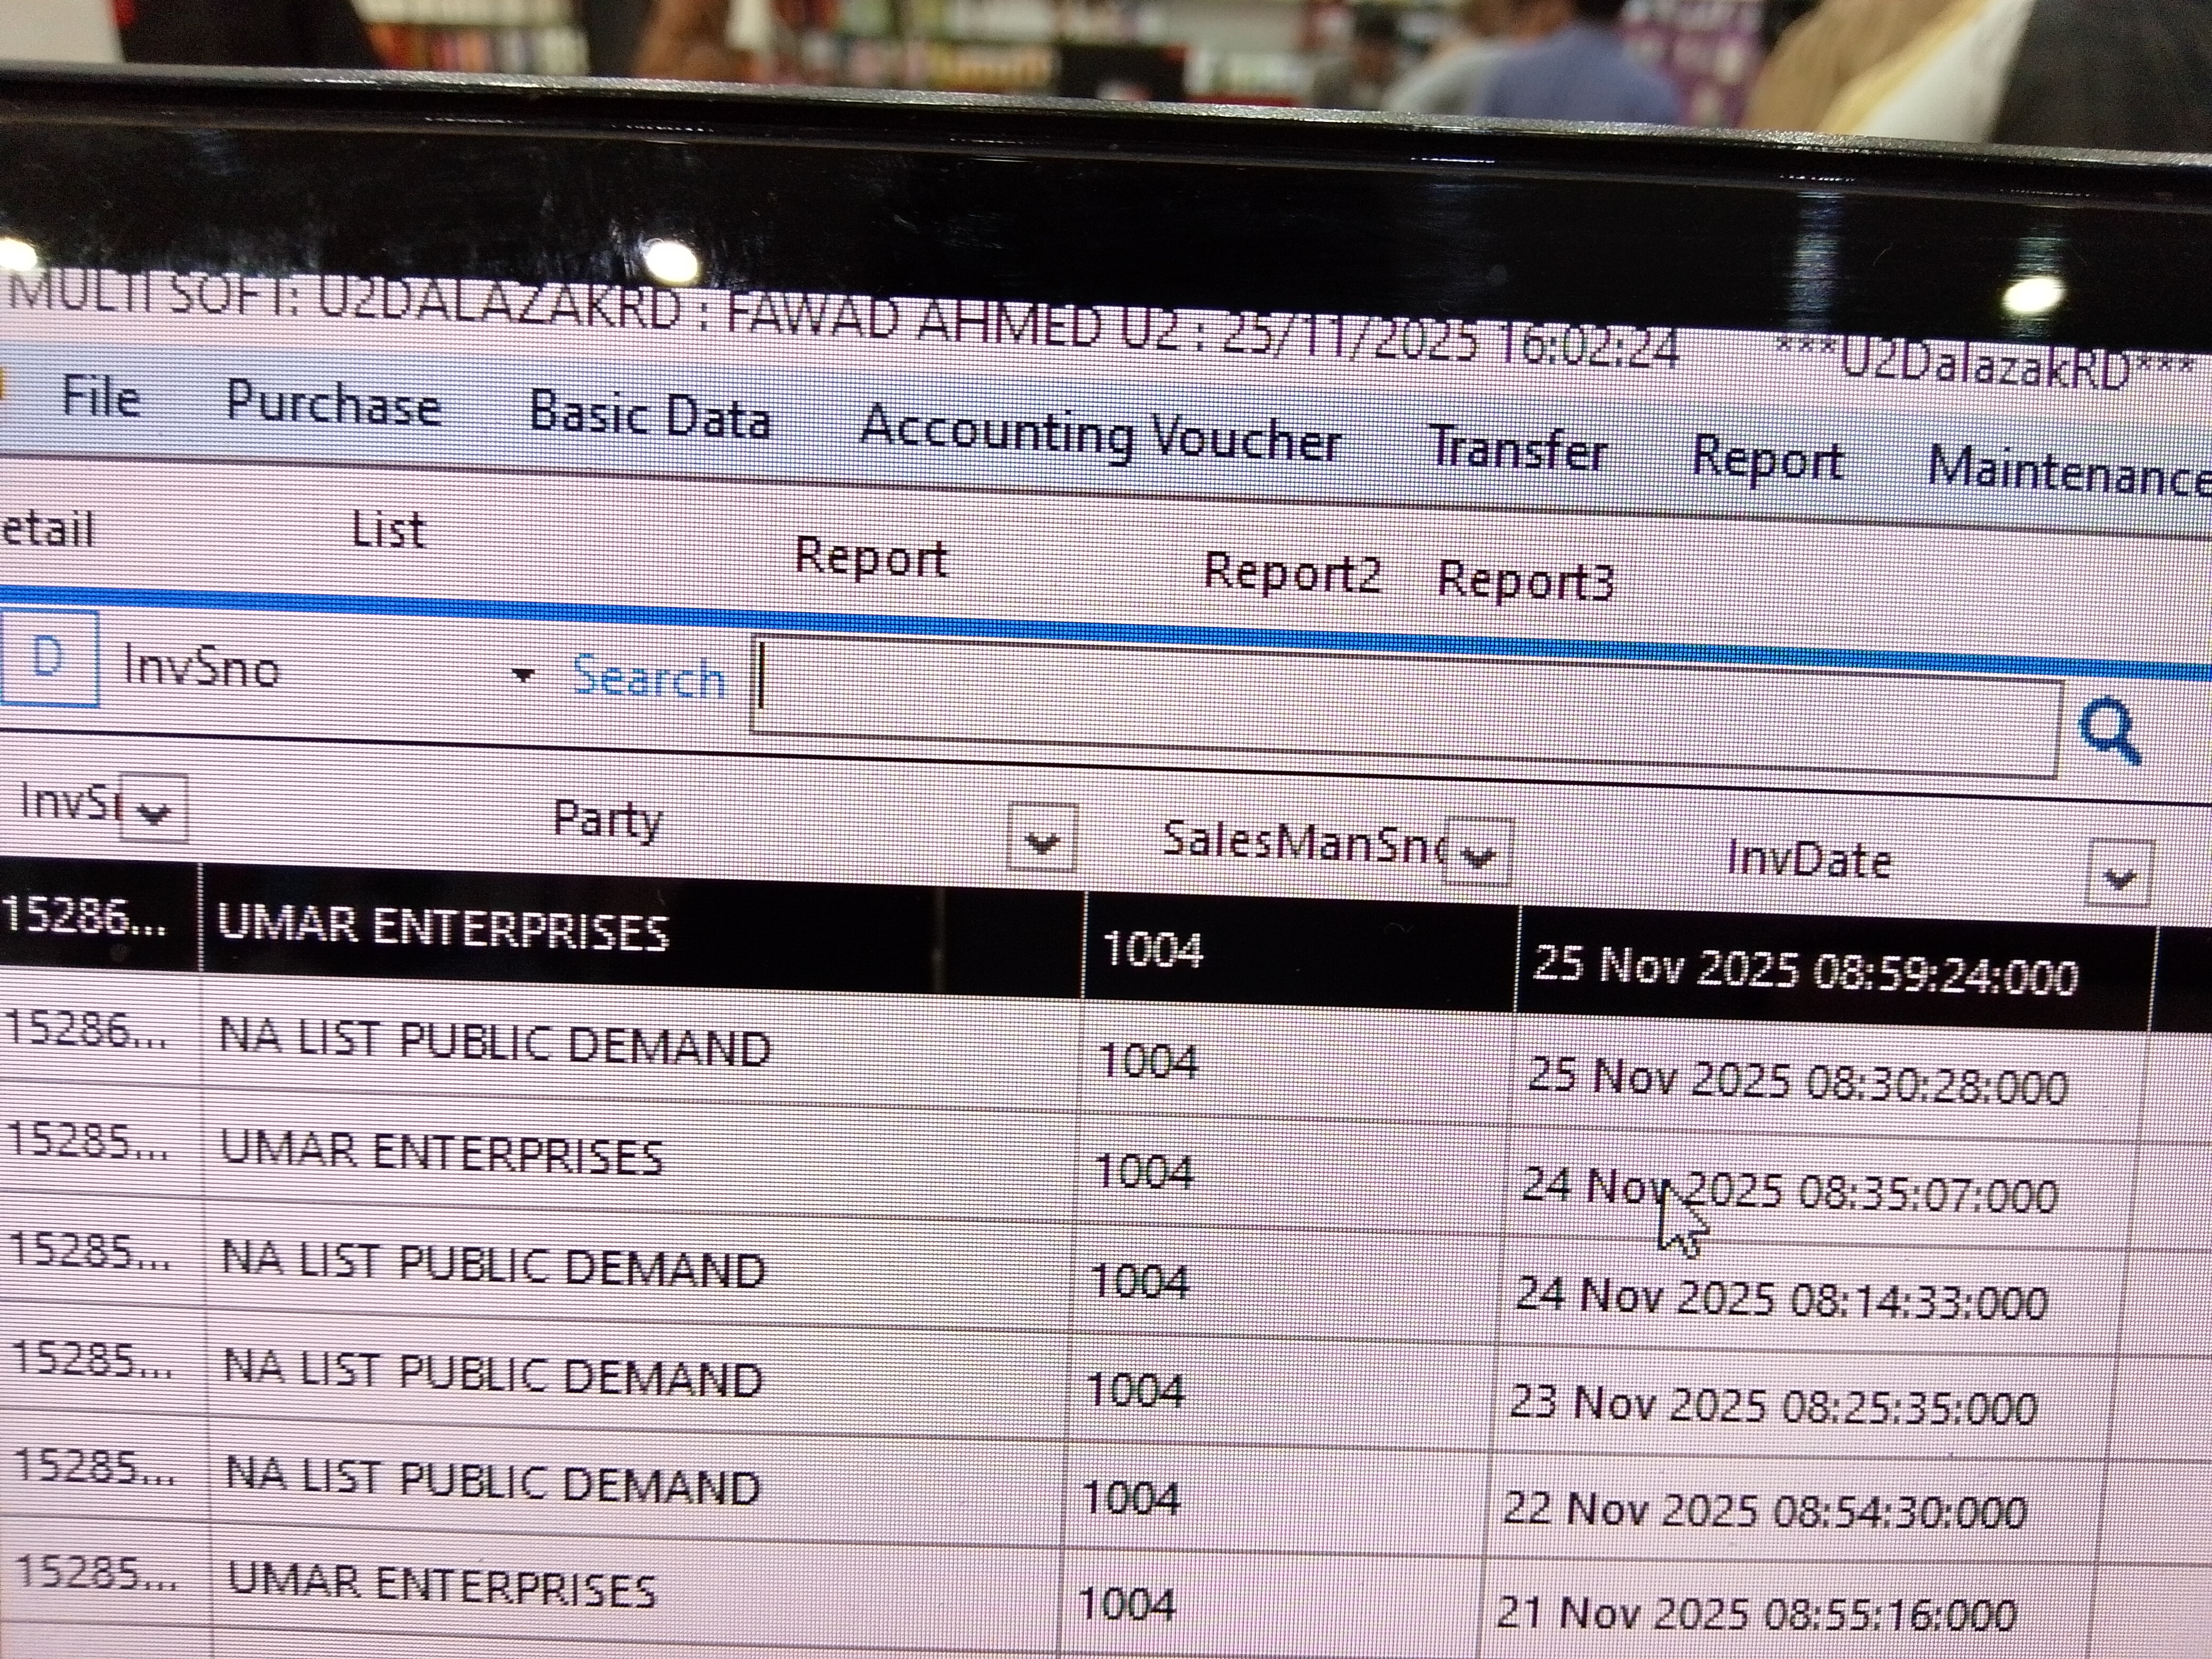
Task: Open the Accounting Voucher menu
Action: 1099,437
